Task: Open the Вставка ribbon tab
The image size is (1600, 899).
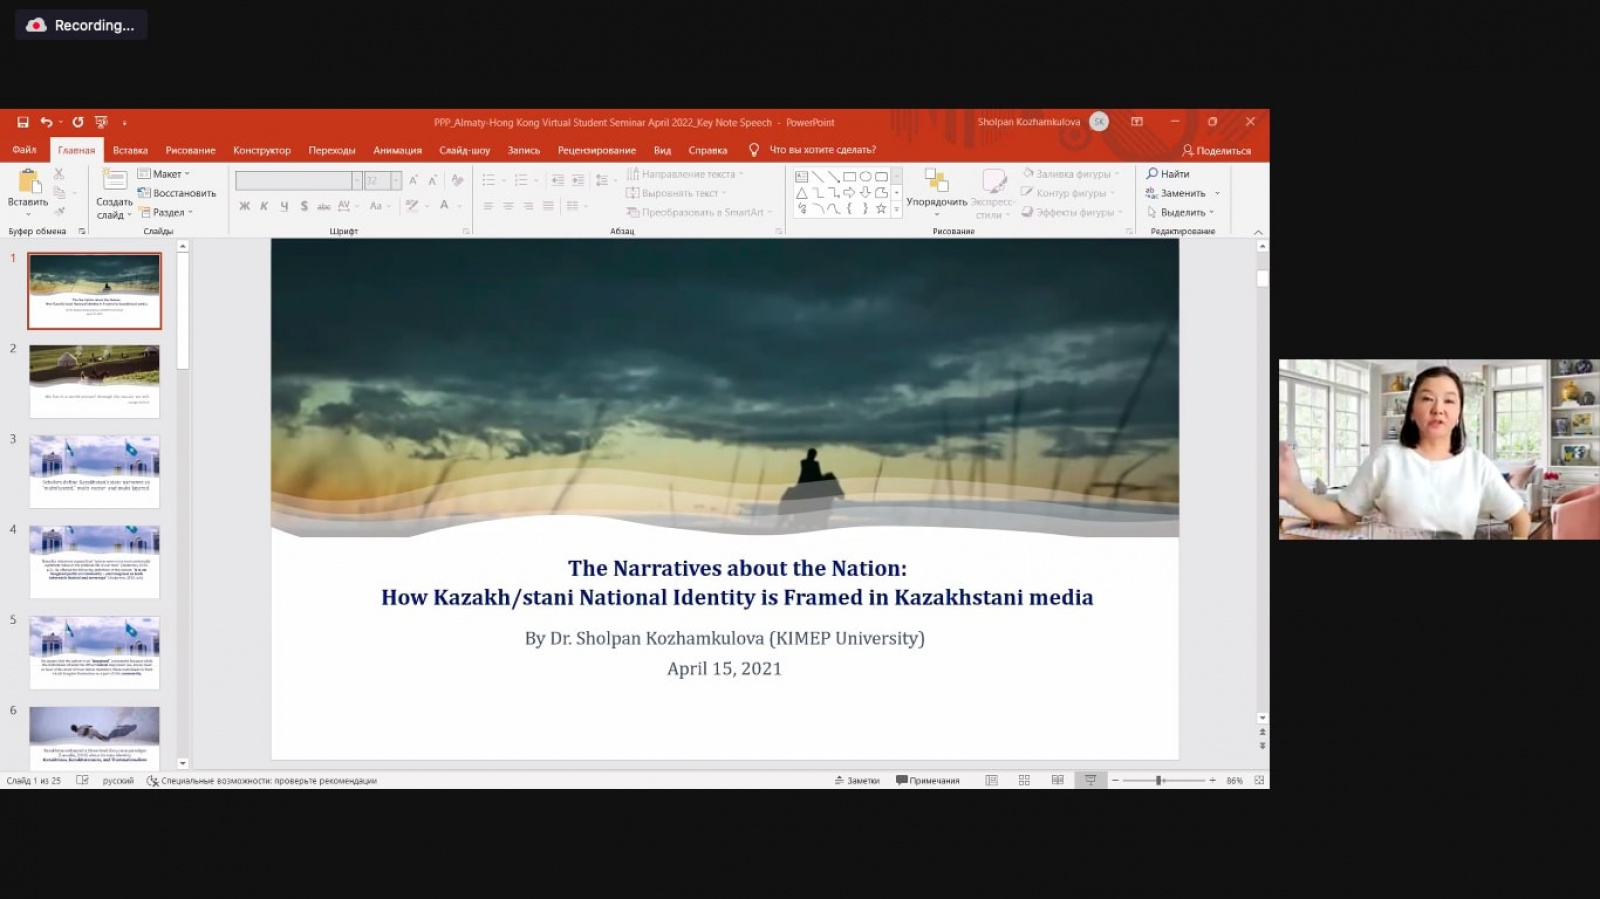Action: point(130,150)
